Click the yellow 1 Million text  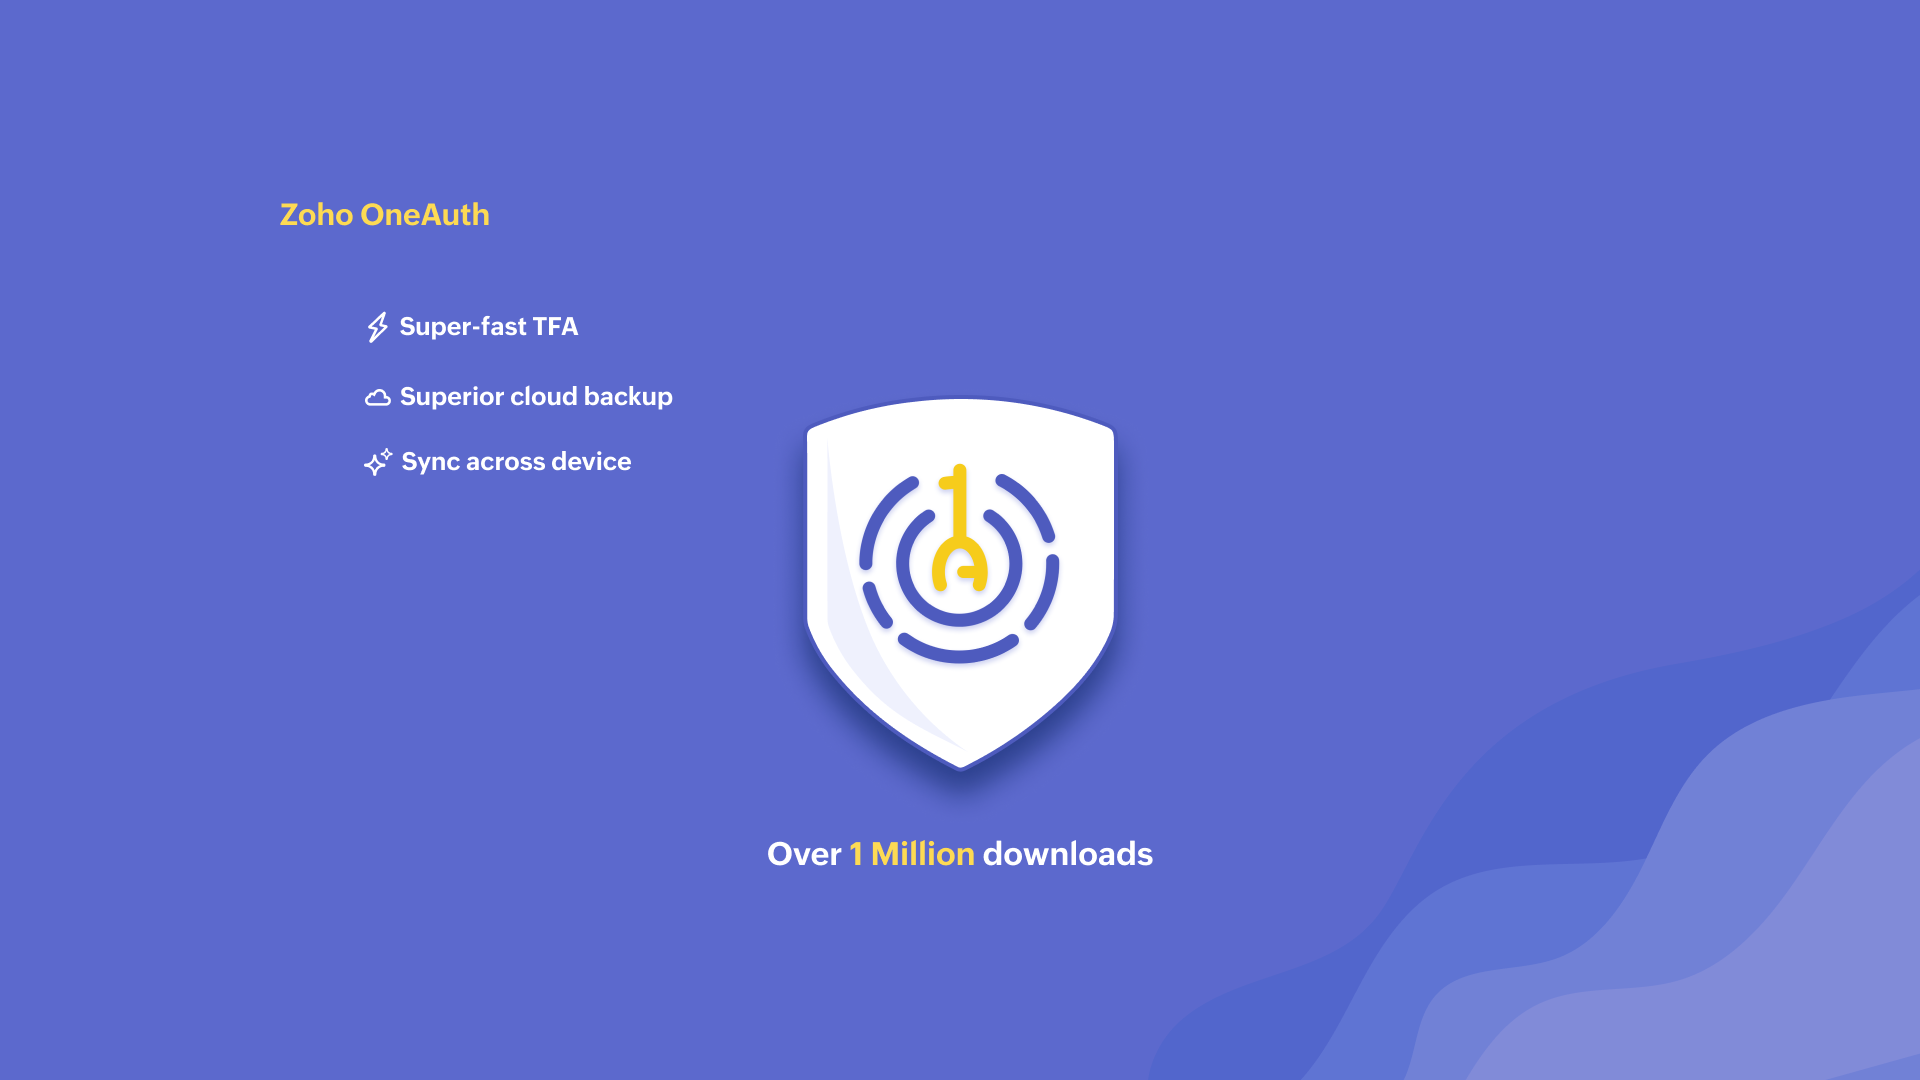click(x=911, y=854)
